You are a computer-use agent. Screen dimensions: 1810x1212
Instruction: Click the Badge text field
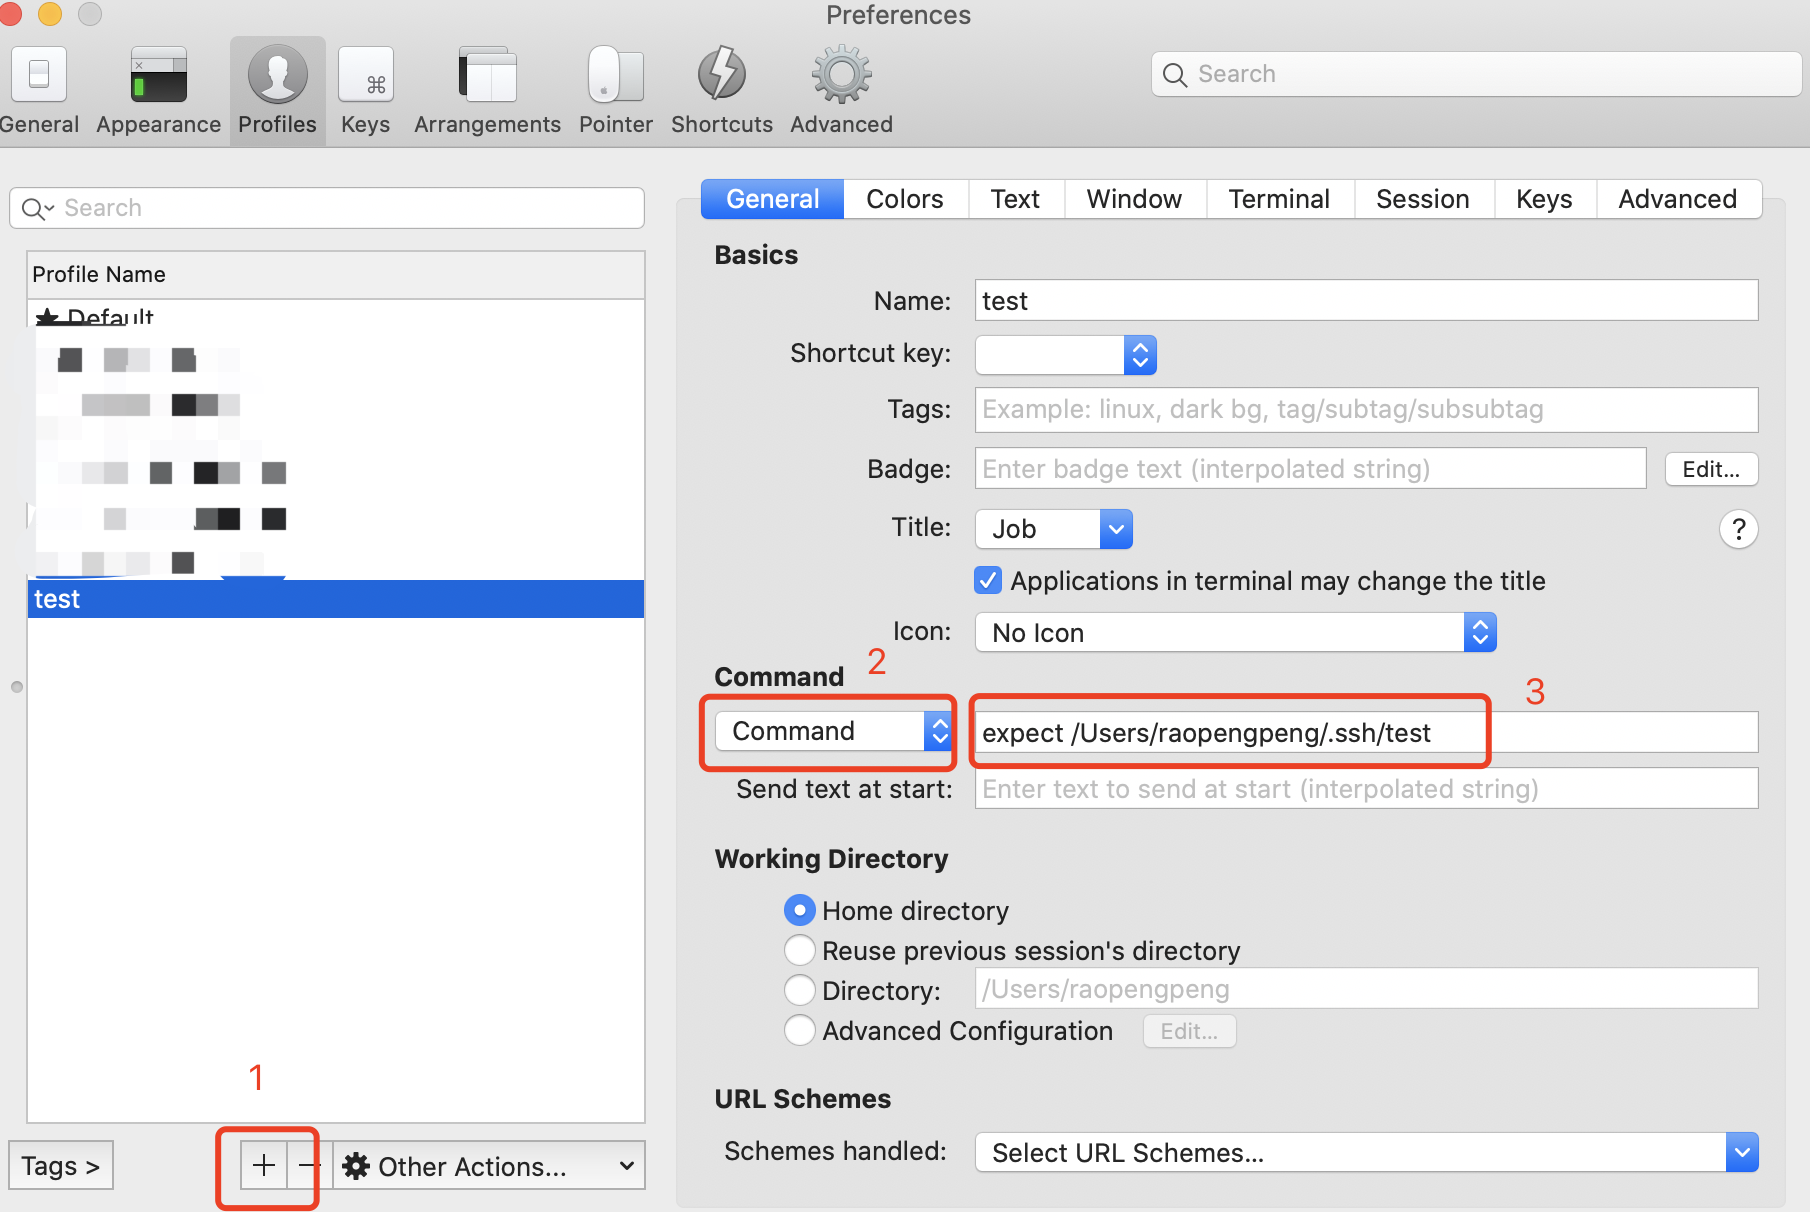(1310, 468)
